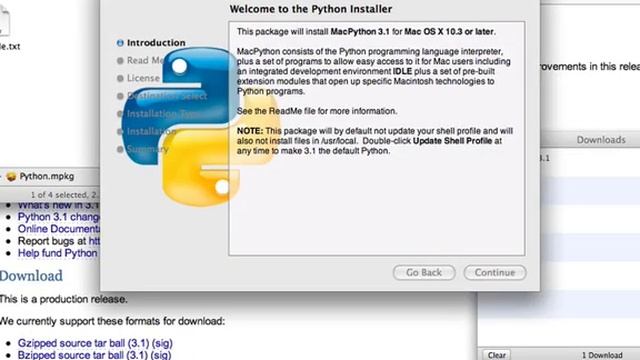
Task: Click the Downloads window title
Action: (x=601, y=140)
